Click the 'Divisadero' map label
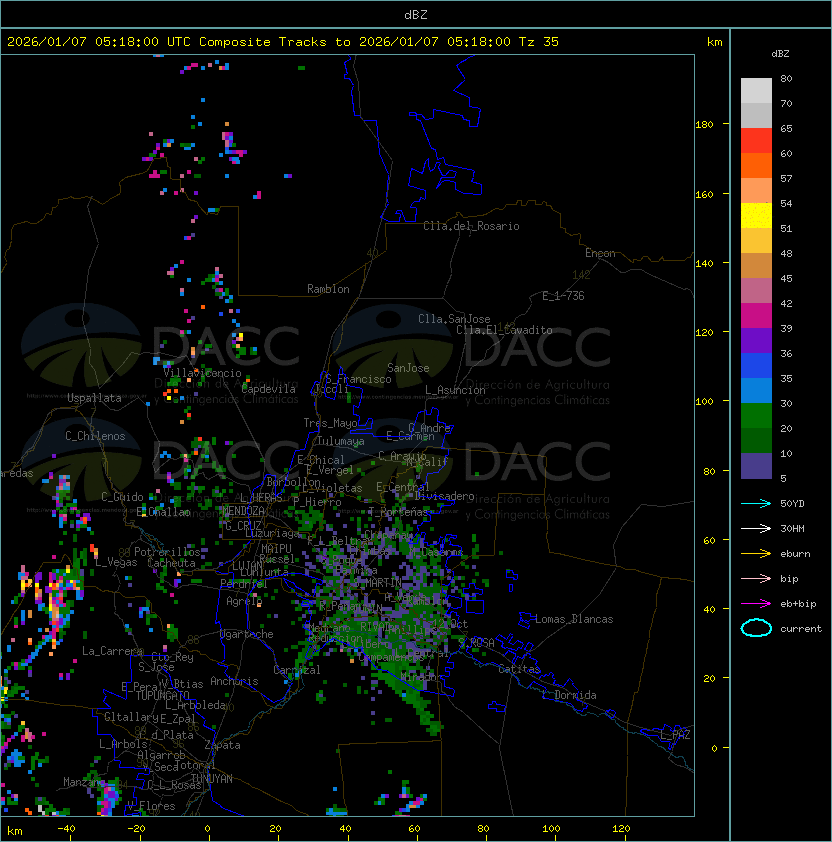This screenshot has width=832, height=842. click(444, 496)
